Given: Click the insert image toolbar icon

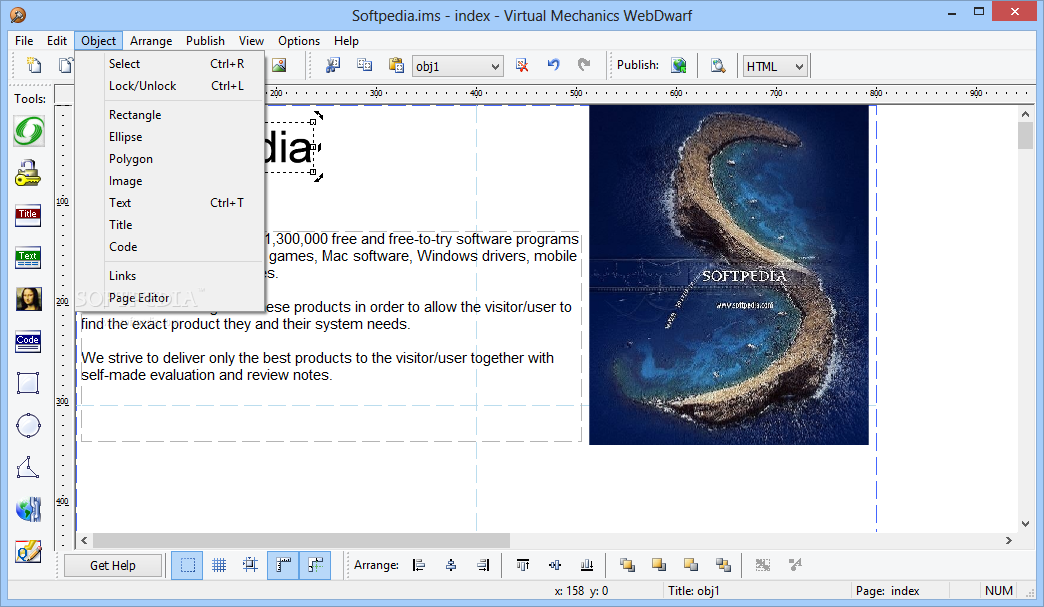Looking at the screenshot, I should tap(279, 65).
